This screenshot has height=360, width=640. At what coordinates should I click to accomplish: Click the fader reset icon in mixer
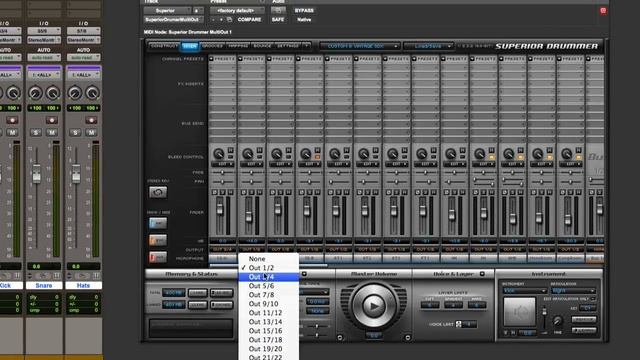pyautogui.click(x=158, y=192)
